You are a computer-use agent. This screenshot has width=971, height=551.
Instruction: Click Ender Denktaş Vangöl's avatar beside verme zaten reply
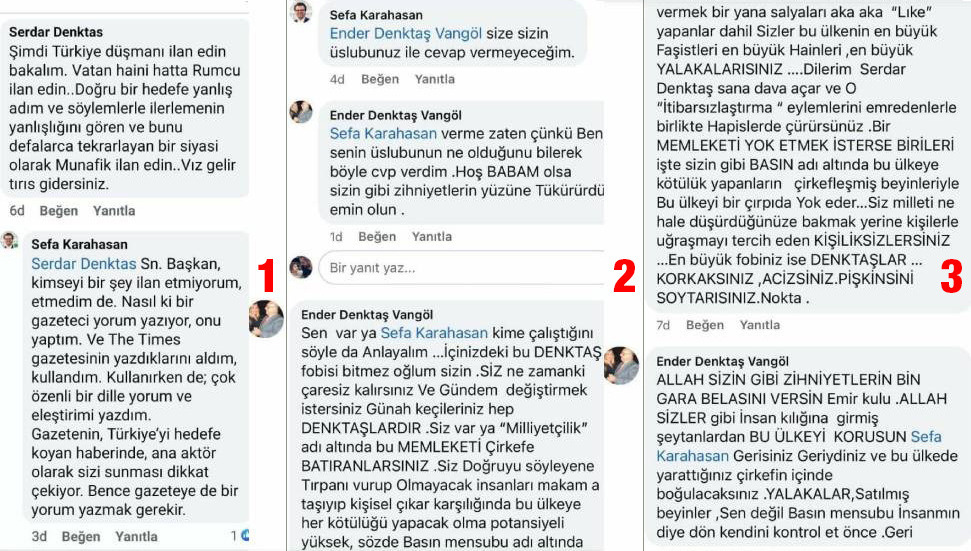(x=302, y=112)
